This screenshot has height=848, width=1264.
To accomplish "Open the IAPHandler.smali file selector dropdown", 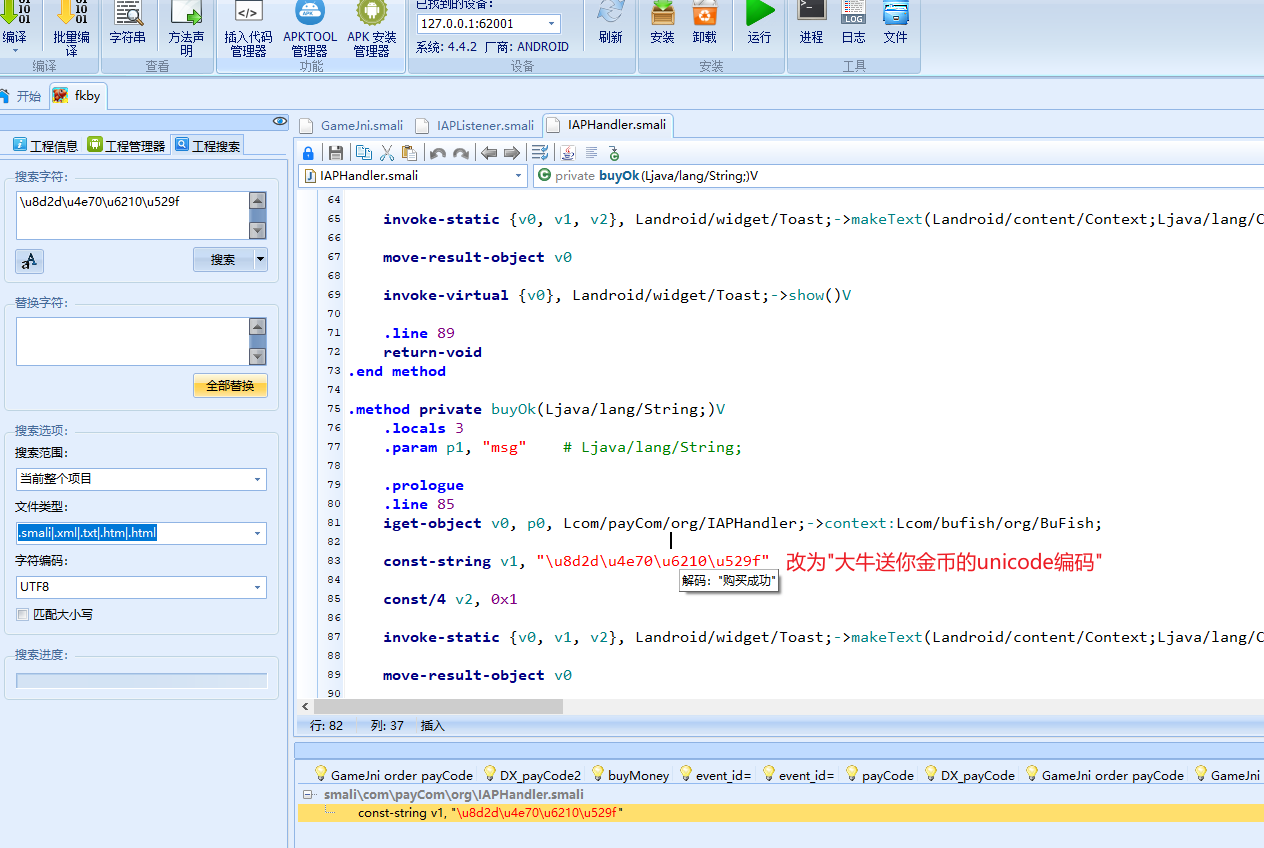I will click(x=518, y=176).
